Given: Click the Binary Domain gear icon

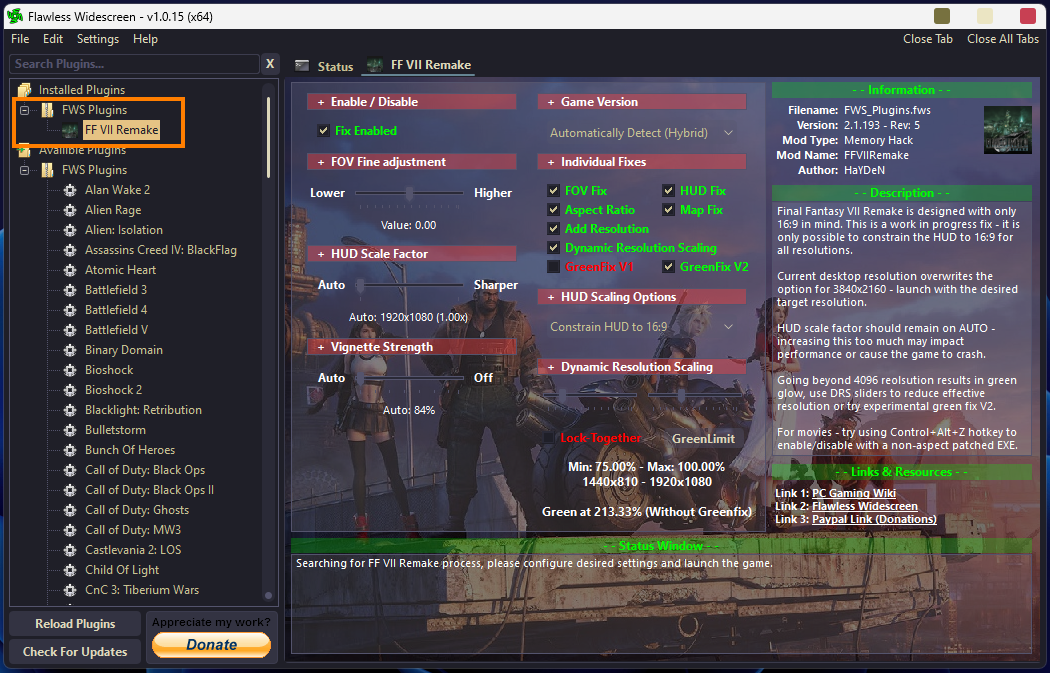Looking at the screenshot, I should [70, 350].
